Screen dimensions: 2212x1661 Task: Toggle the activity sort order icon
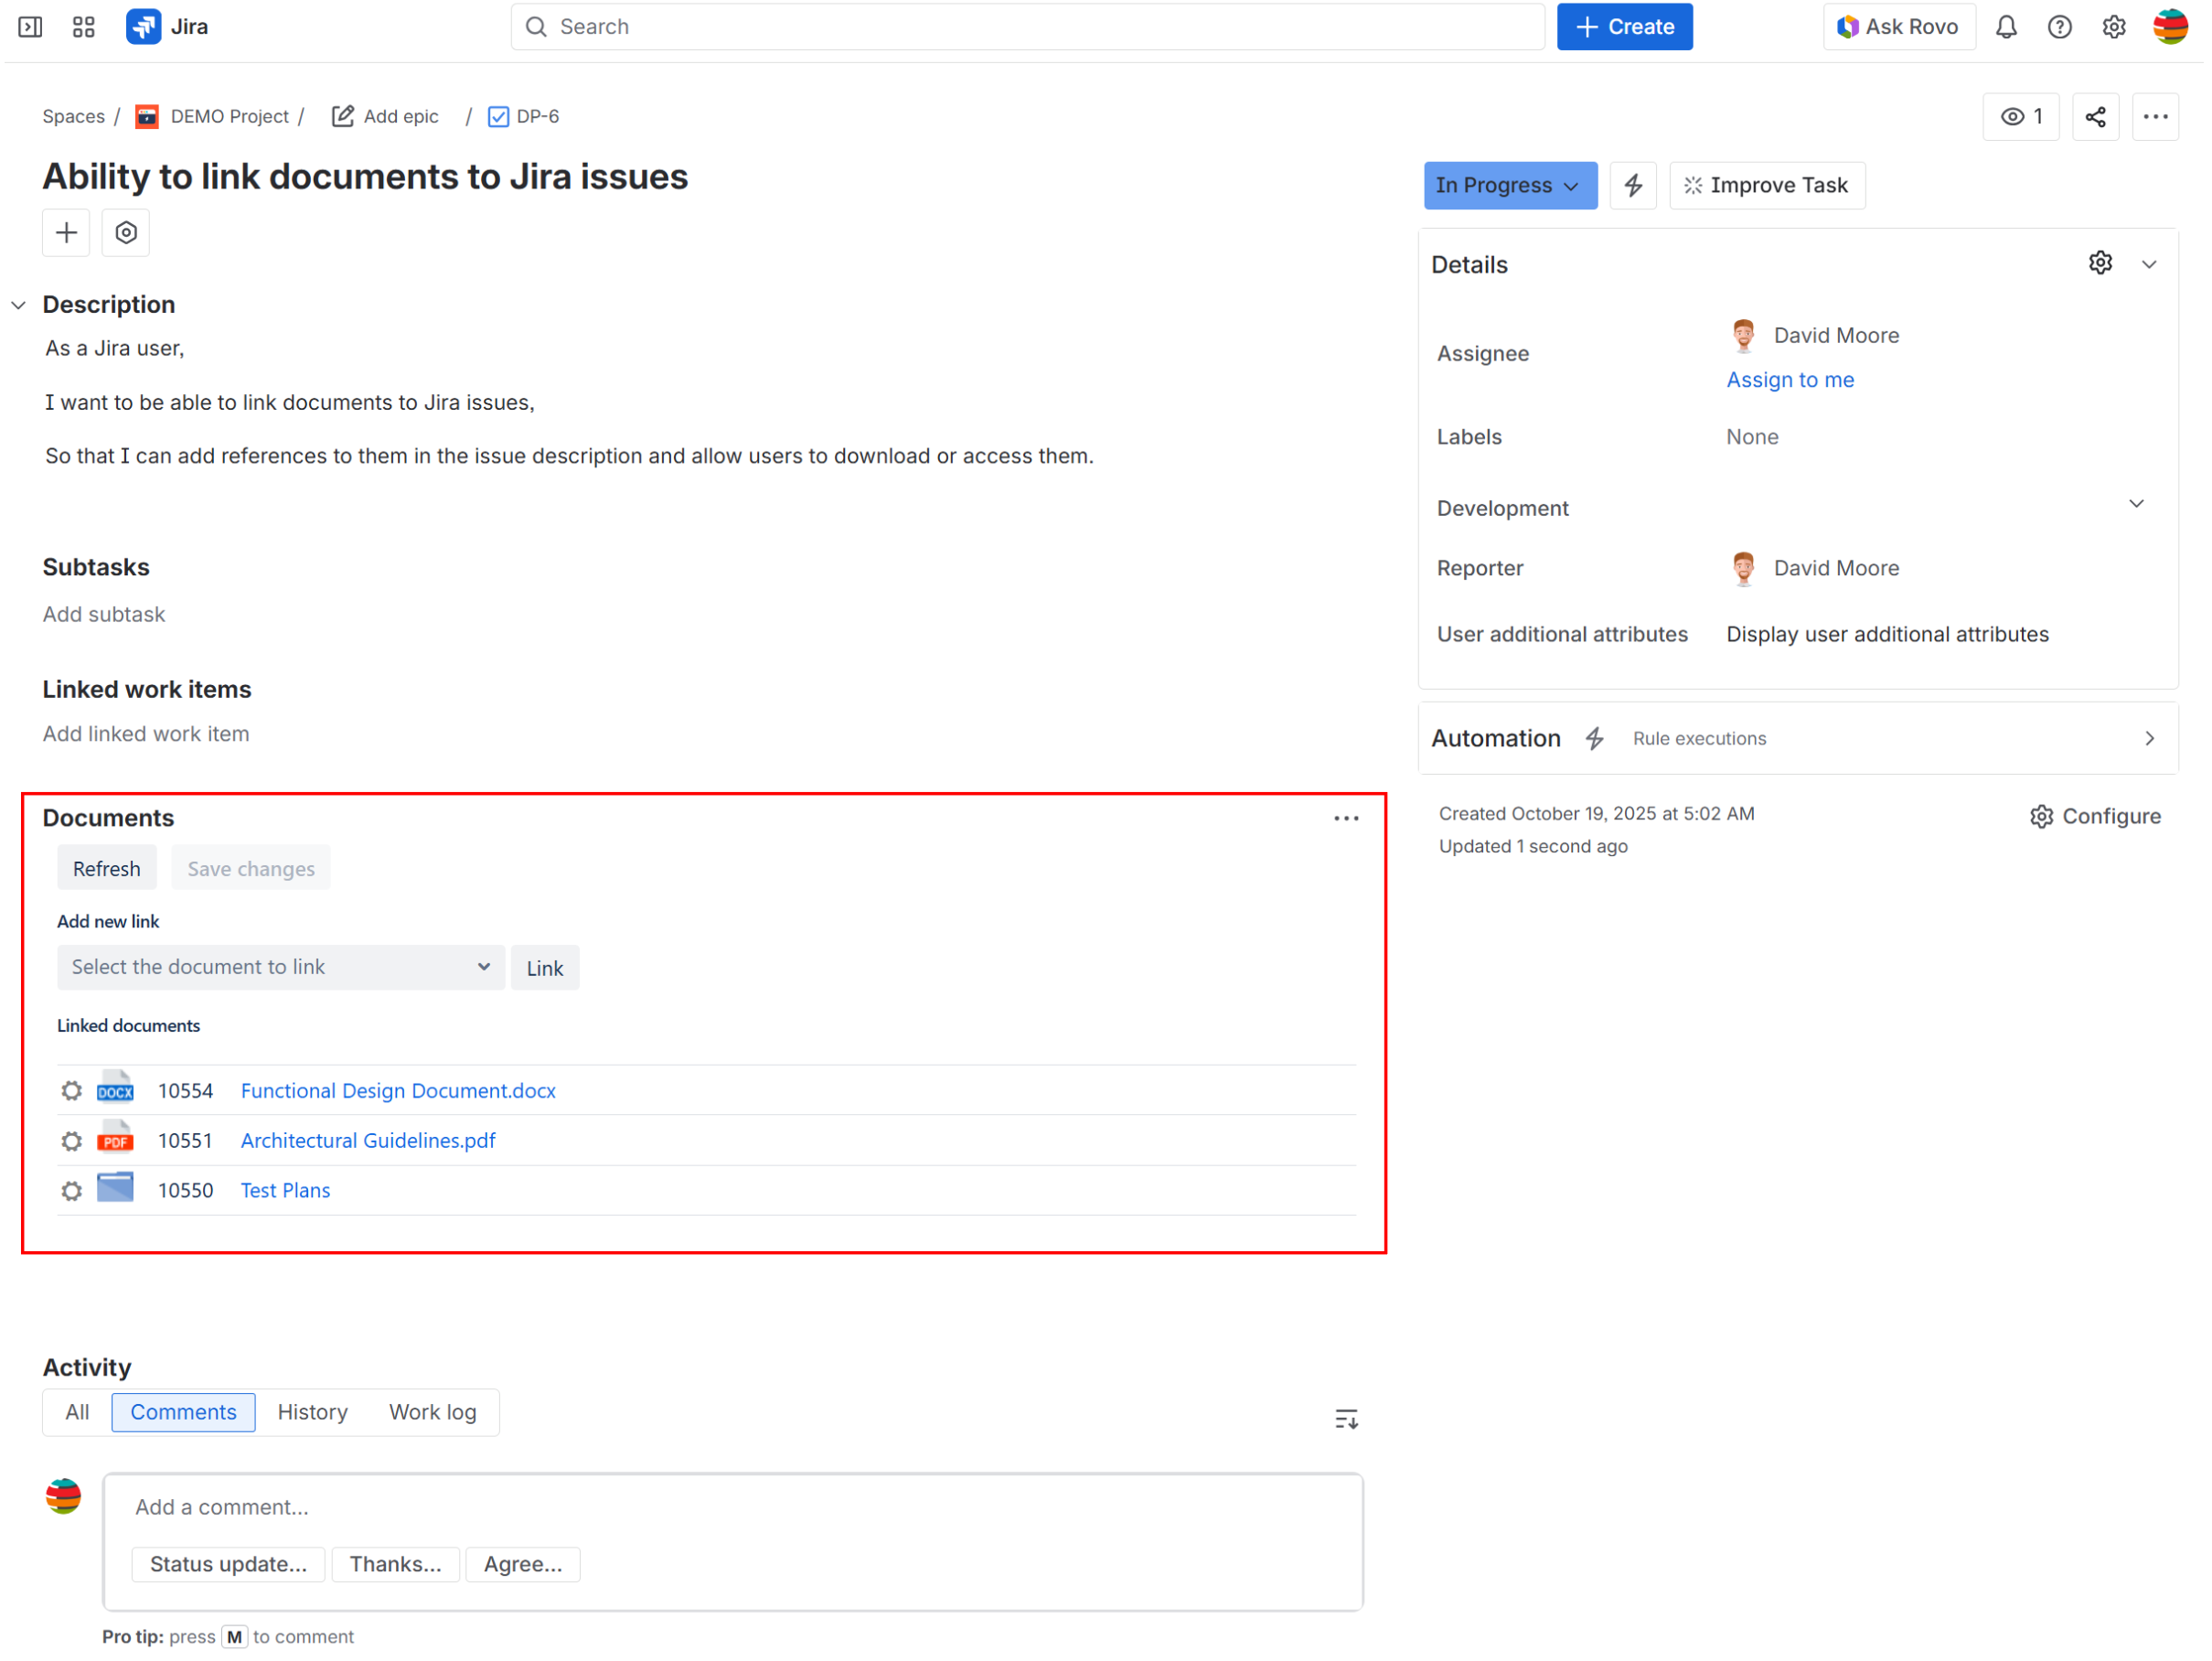click(x=1346, y=1419)
